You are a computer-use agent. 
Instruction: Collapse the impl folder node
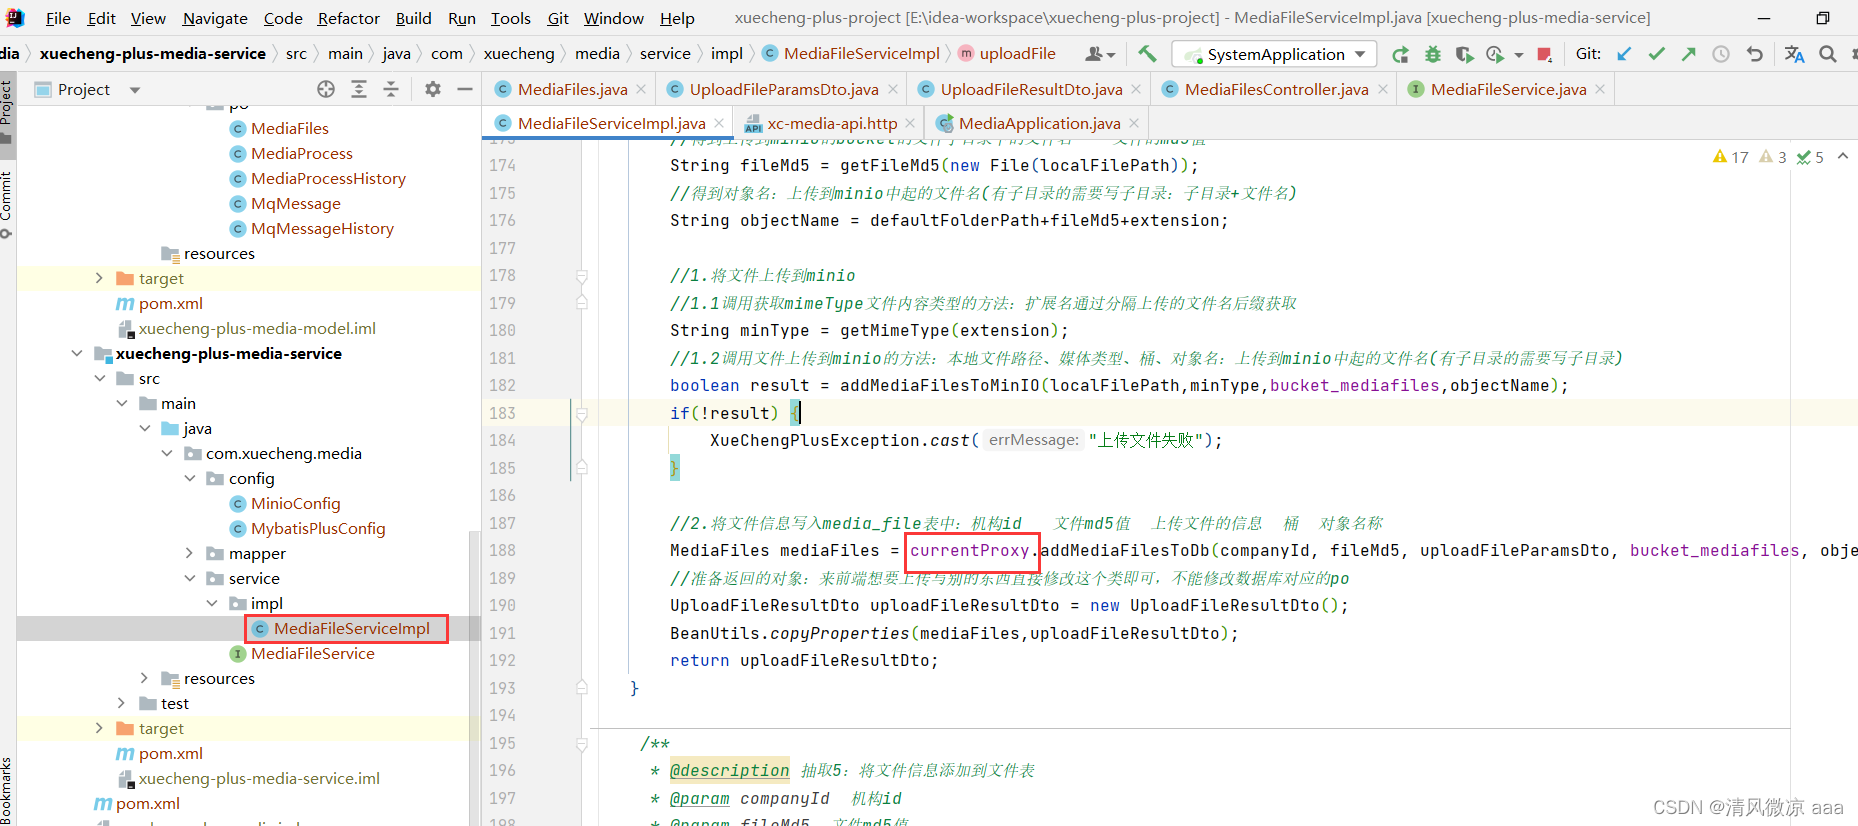point(212,603)
